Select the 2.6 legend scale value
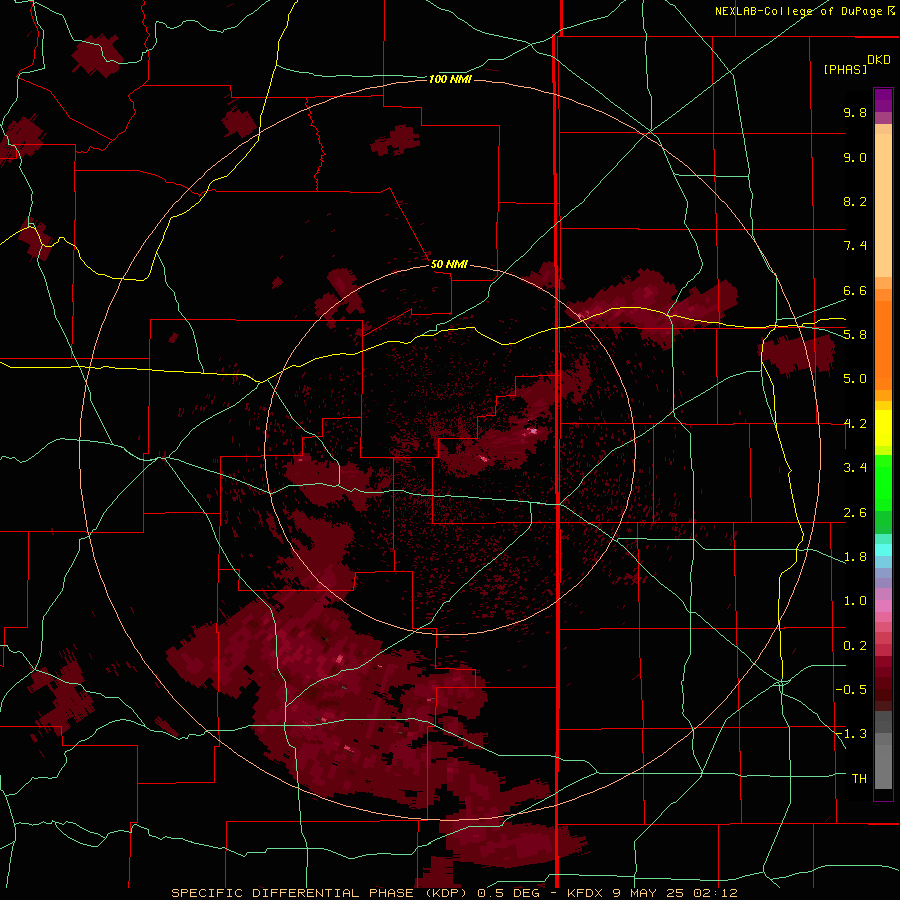900x900 pixels. tap(855, 513)
